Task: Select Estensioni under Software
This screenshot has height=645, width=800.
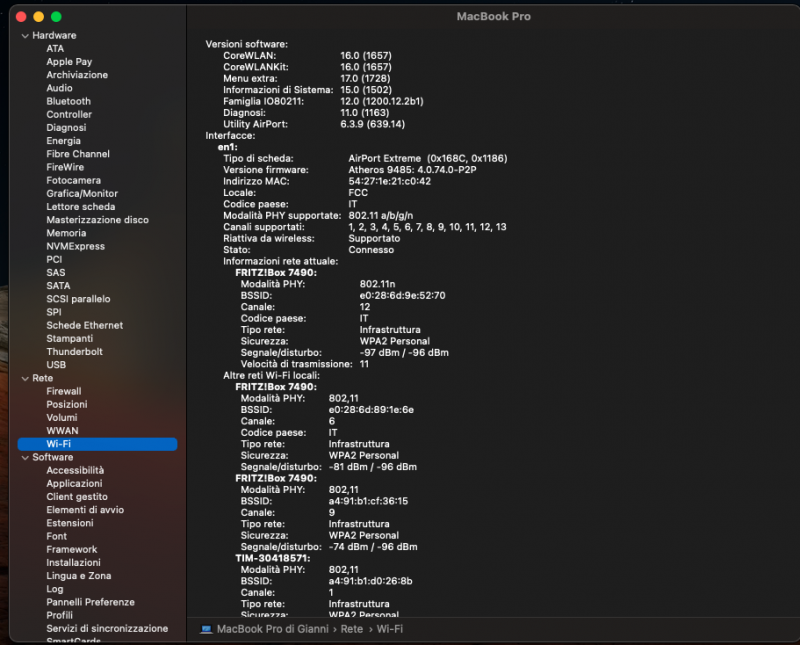Action: [70, 524]
